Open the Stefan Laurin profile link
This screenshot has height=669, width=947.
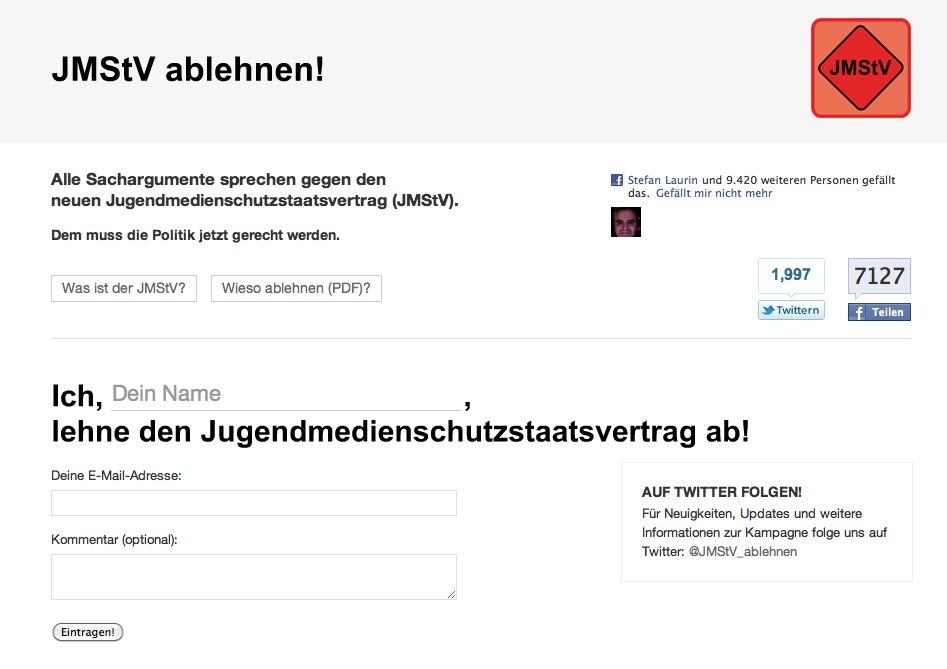coord(663,181)
